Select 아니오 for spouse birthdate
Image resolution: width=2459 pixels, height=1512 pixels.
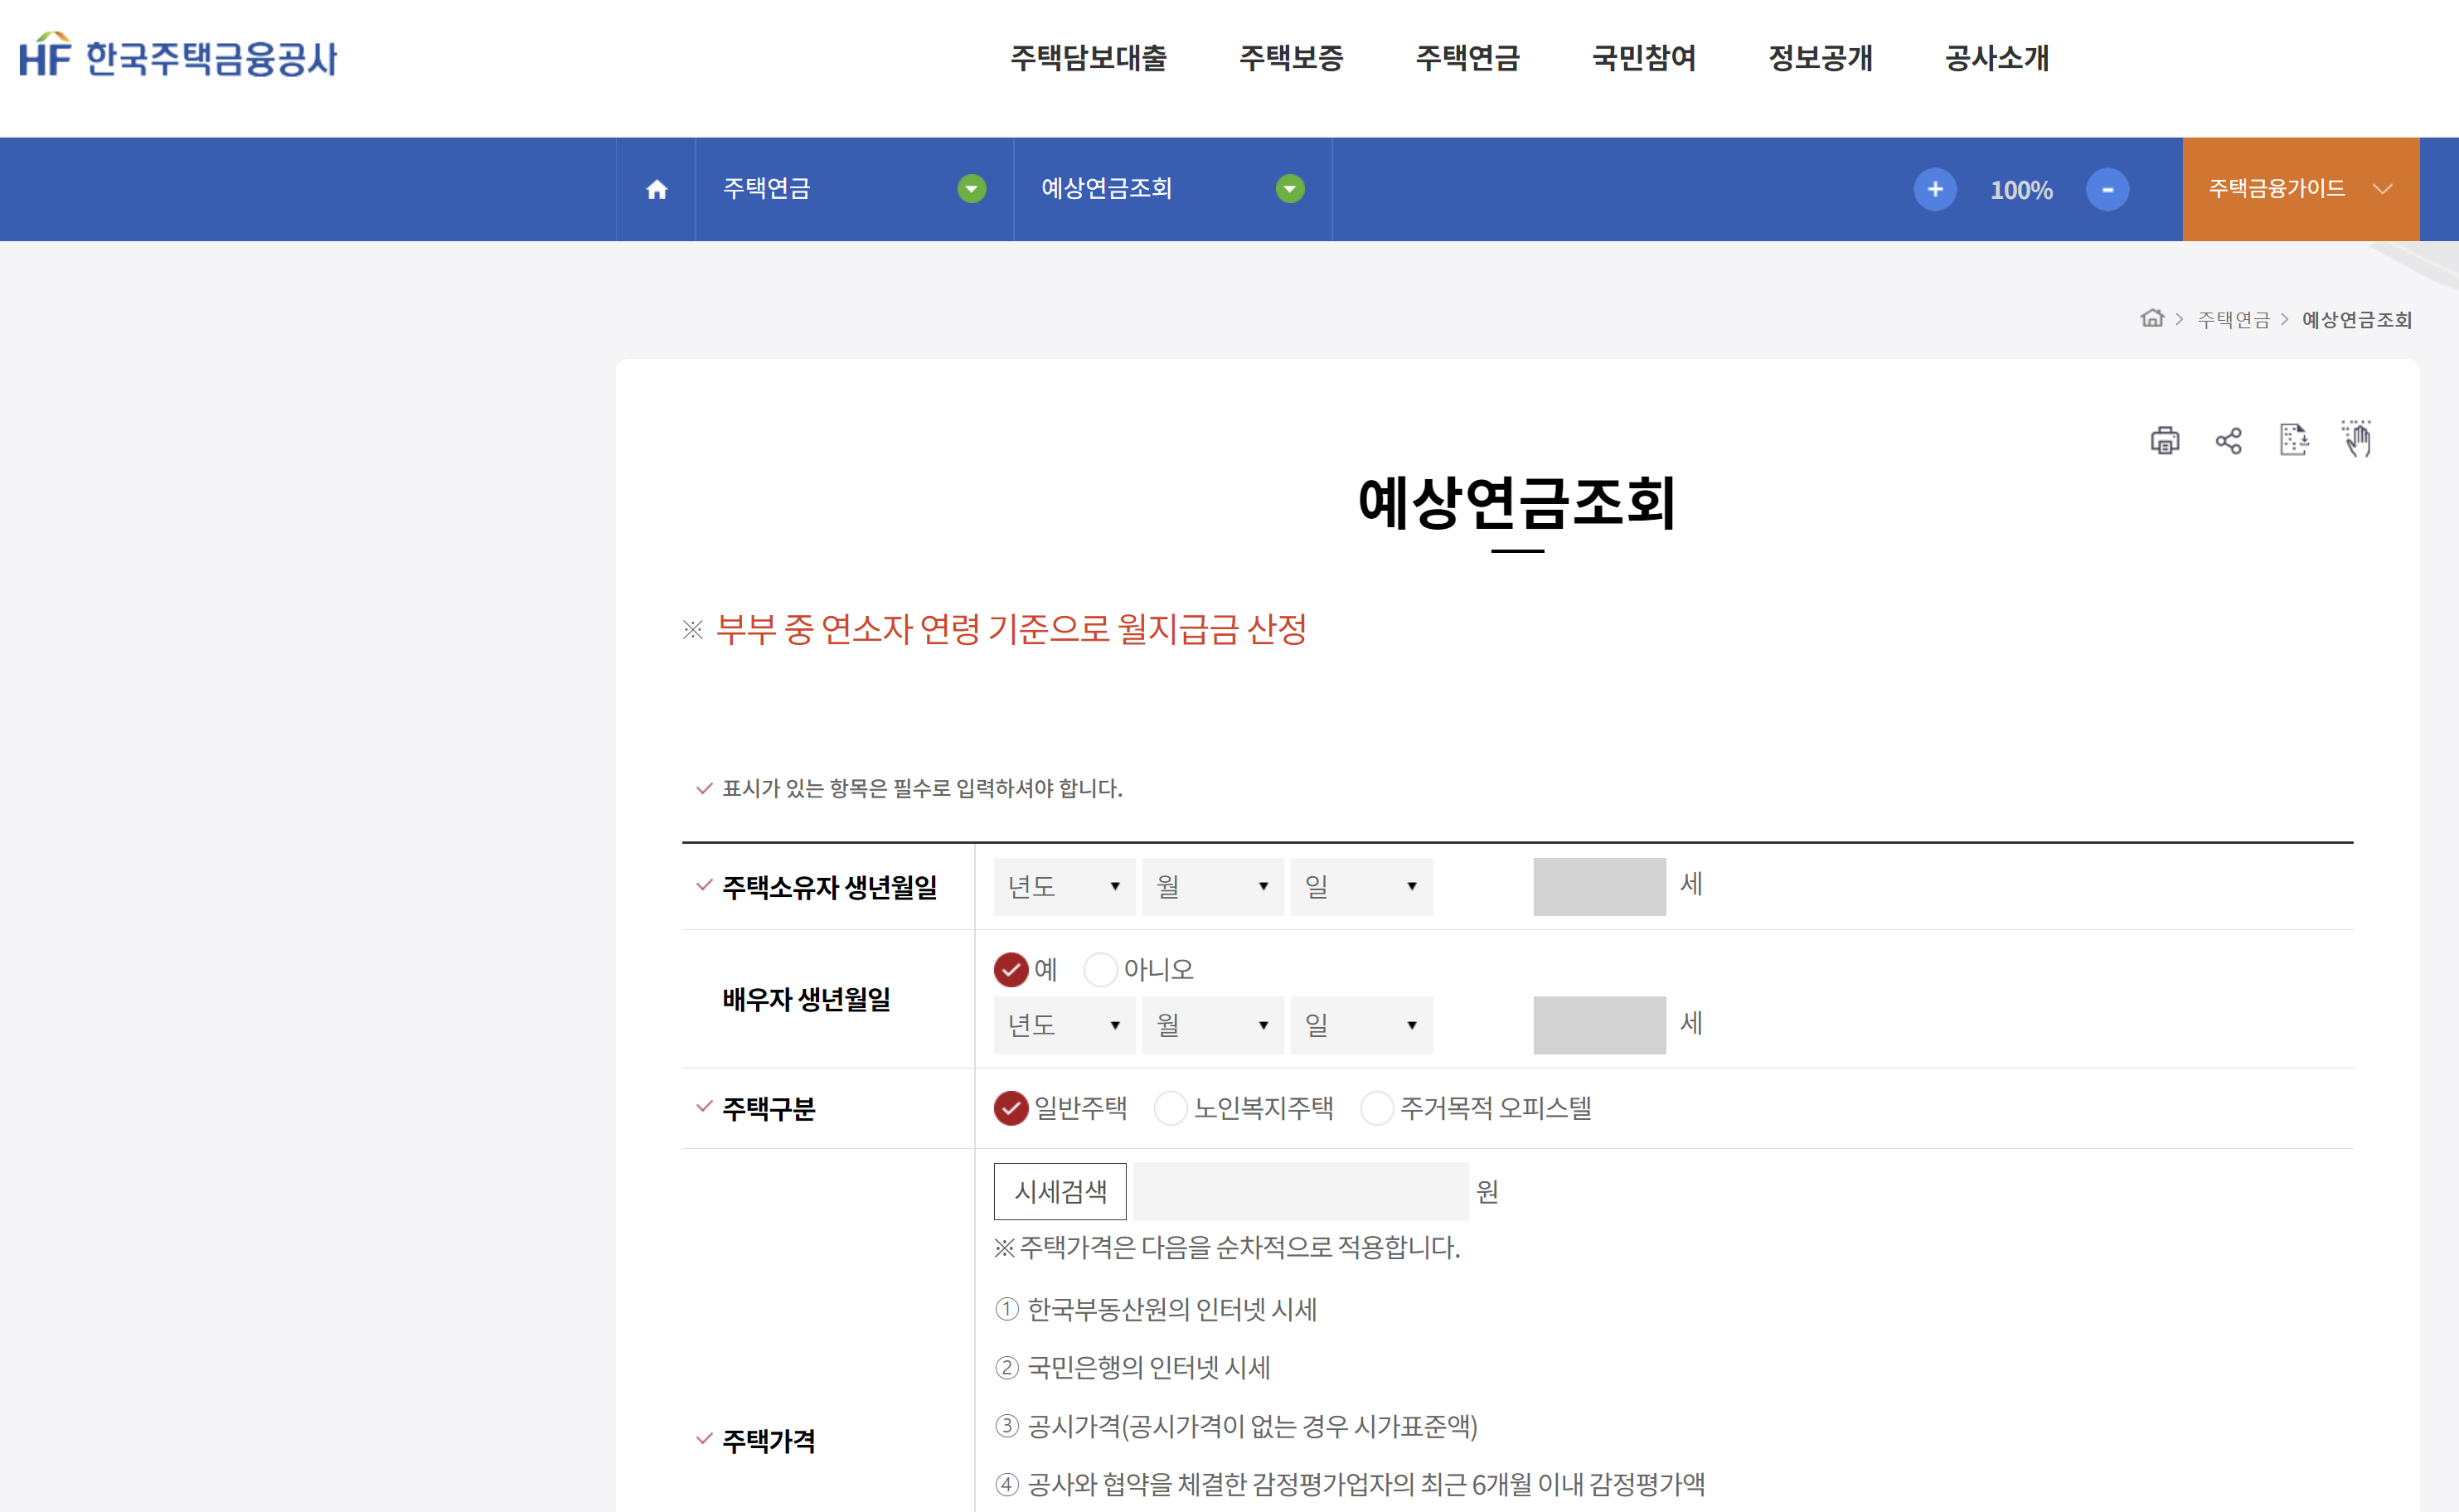(x=1100, y=969)
